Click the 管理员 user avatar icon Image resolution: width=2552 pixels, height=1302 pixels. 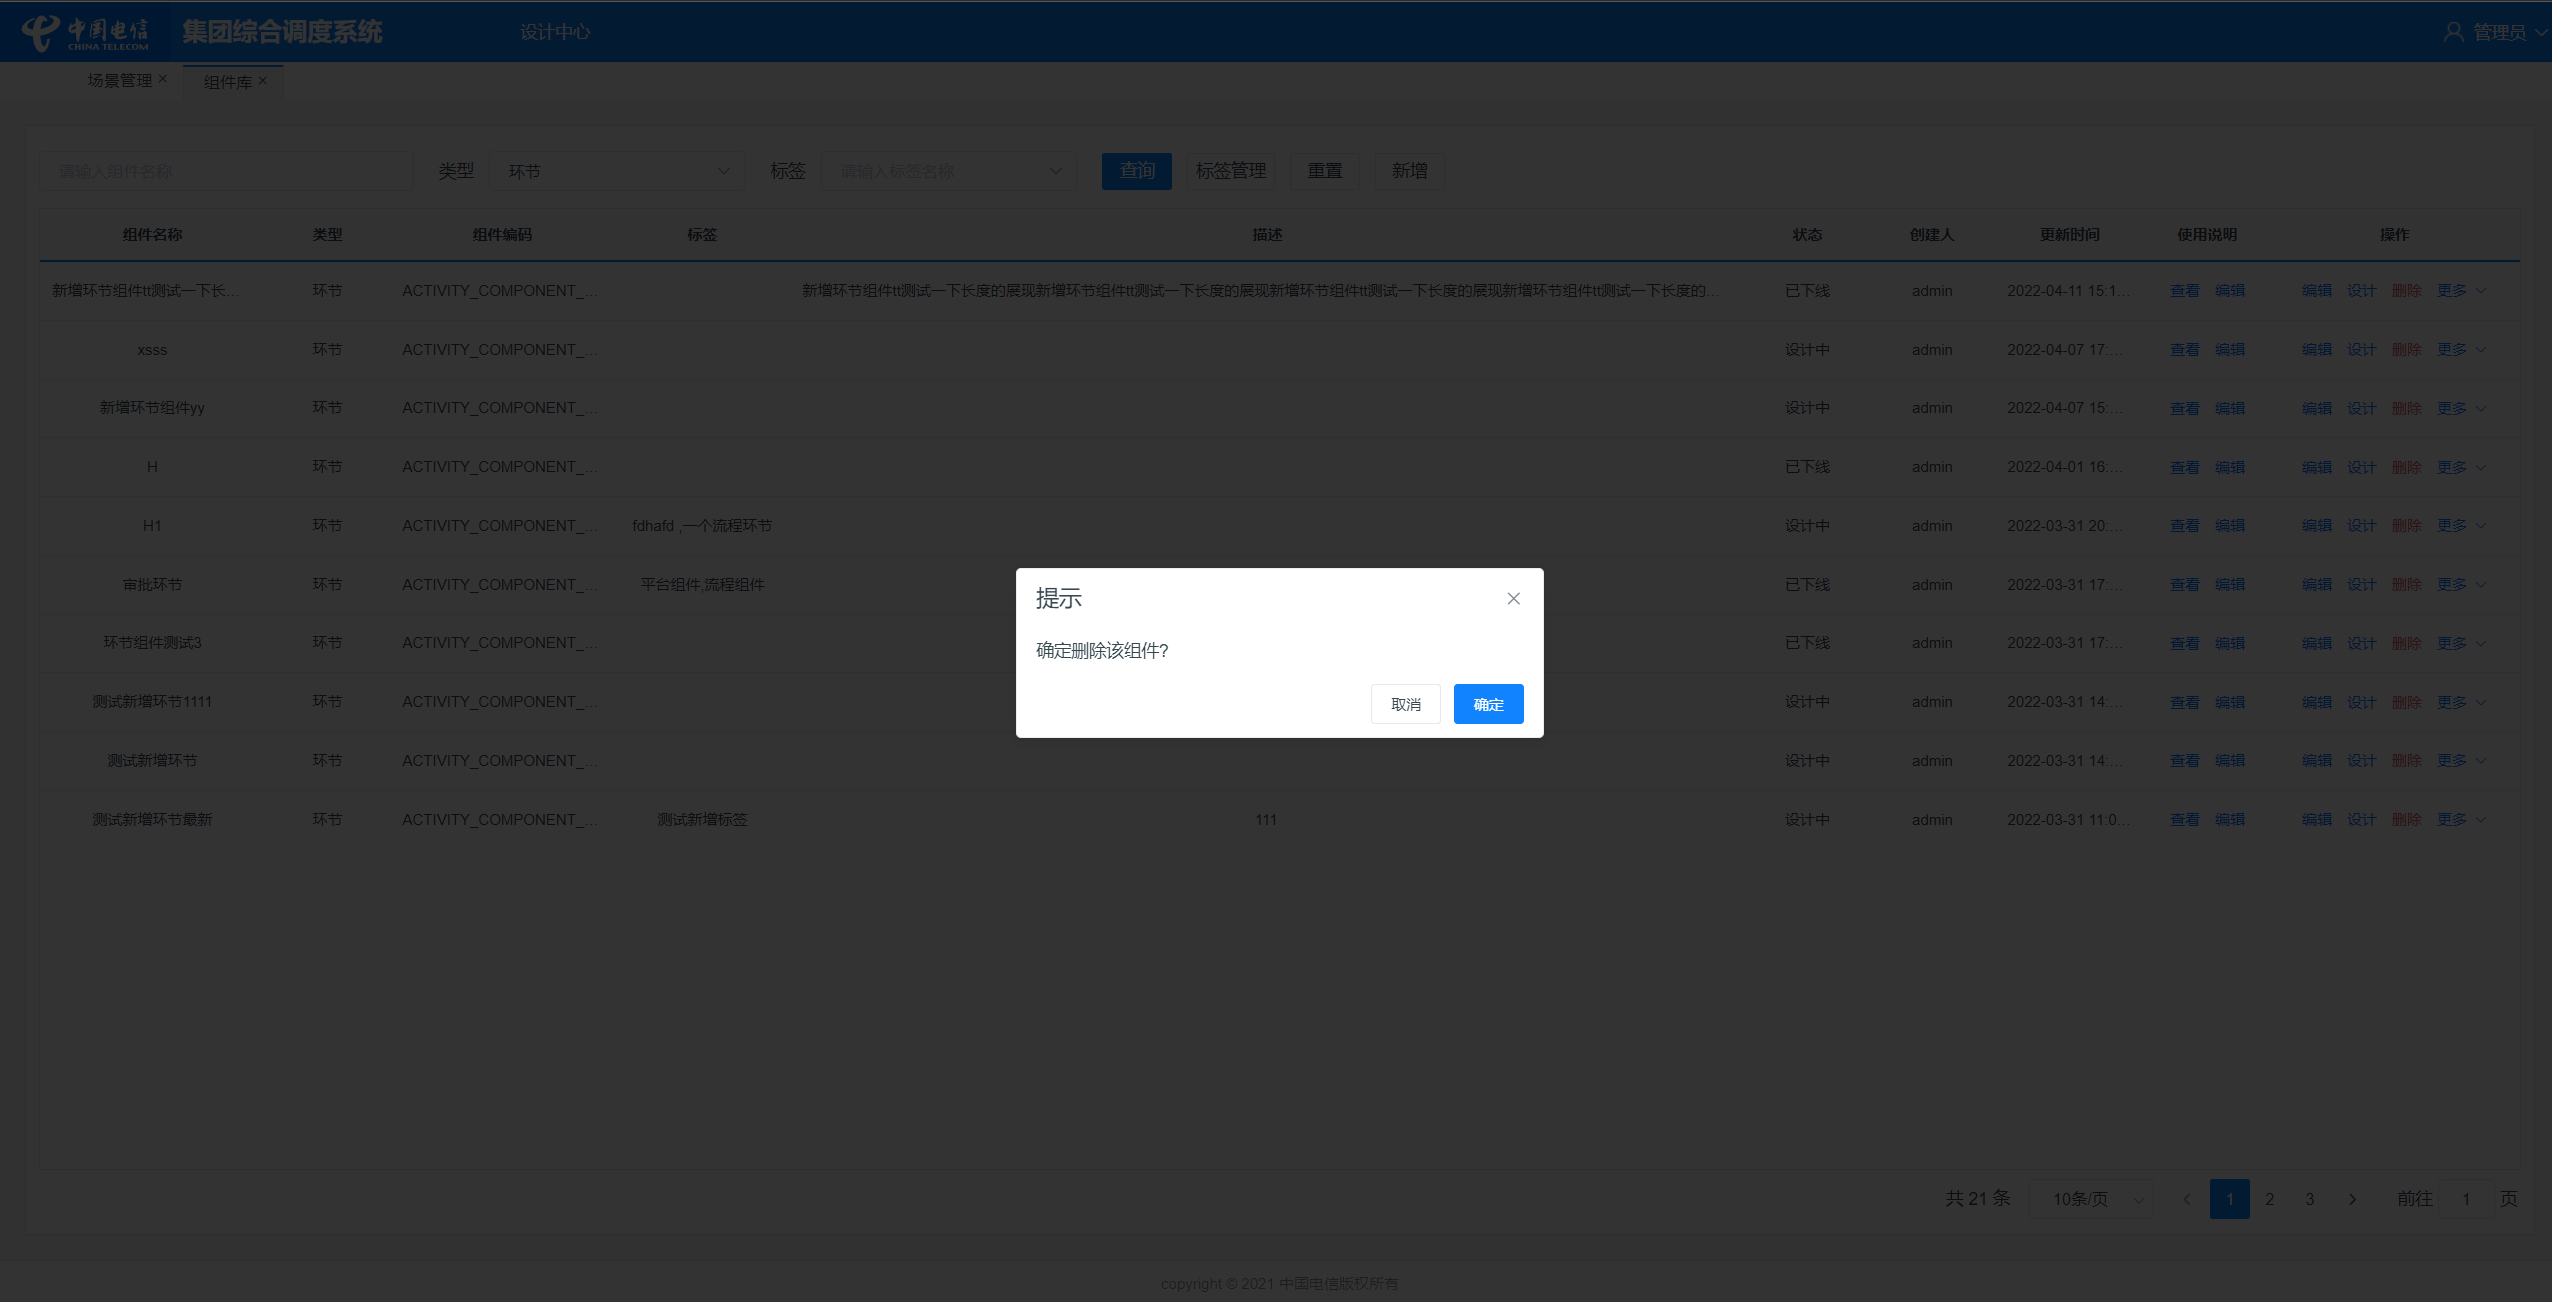pyautogui.click(x=2453, y=32)
